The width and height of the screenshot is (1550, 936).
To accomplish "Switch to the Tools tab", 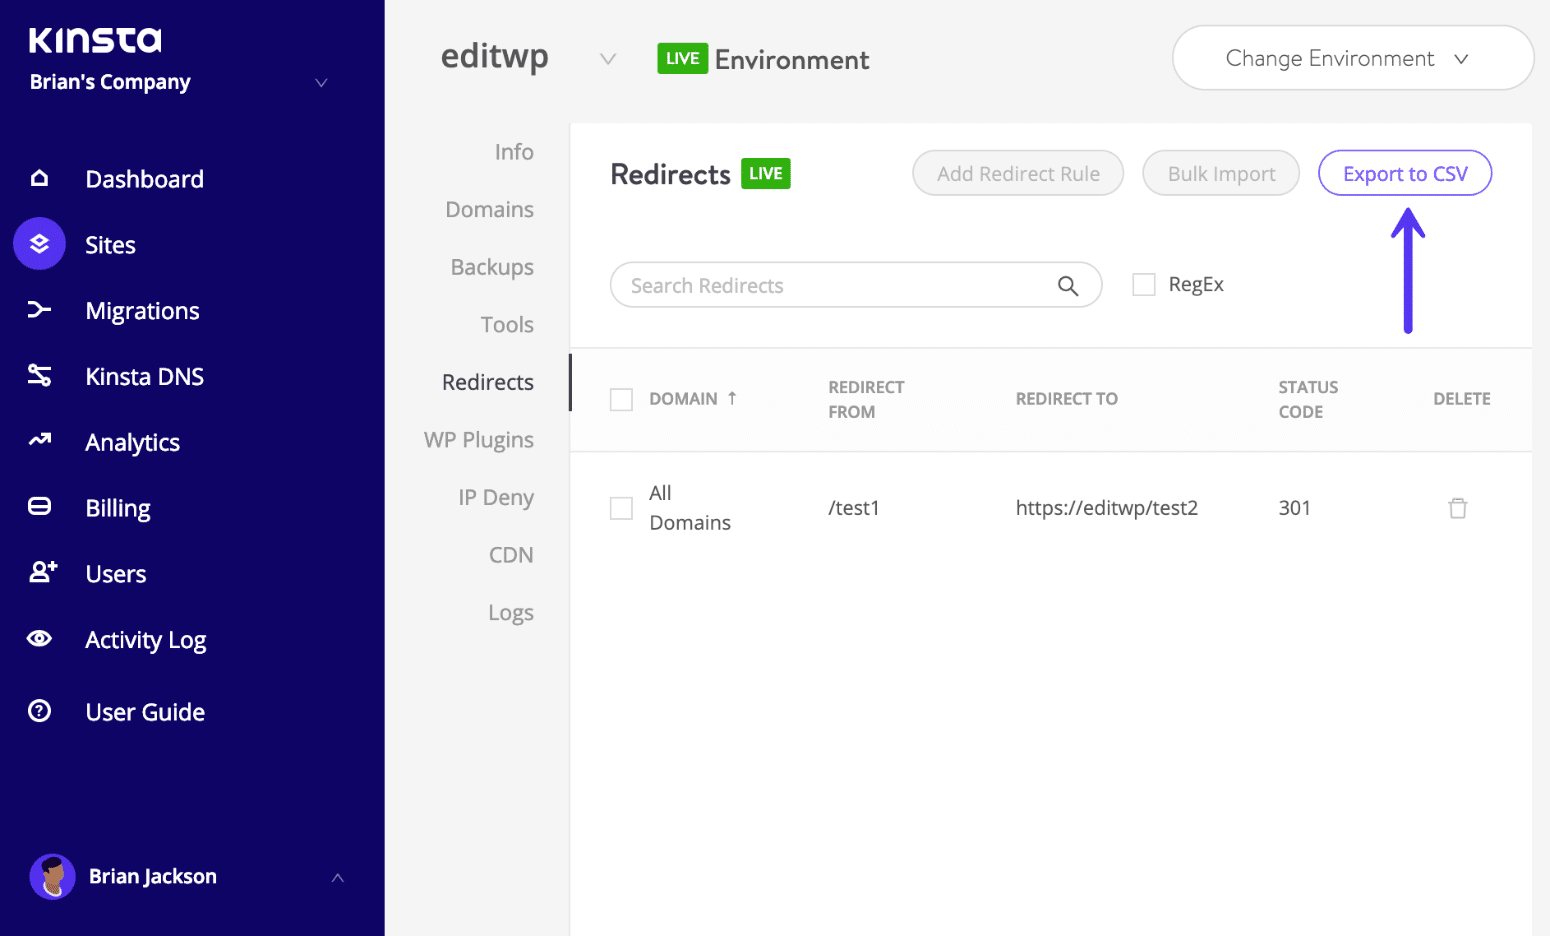I will [x=507, y=325].
